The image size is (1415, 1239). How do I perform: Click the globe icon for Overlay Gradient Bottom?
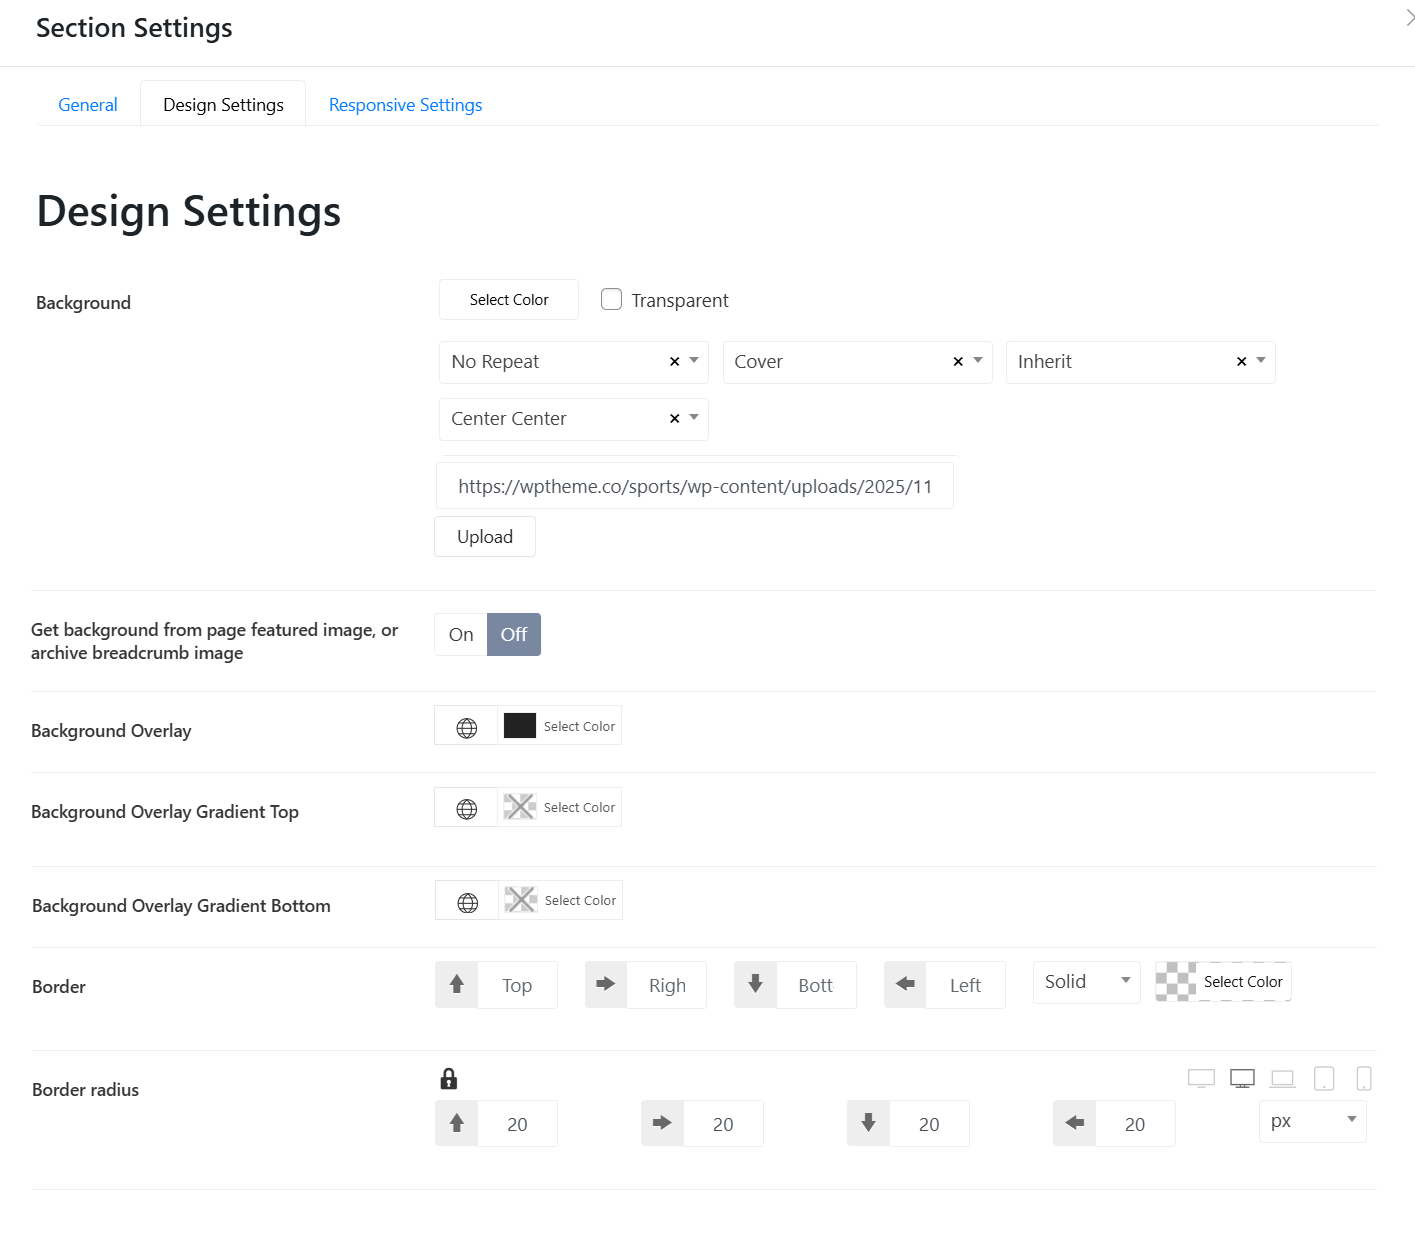[467, 902]
